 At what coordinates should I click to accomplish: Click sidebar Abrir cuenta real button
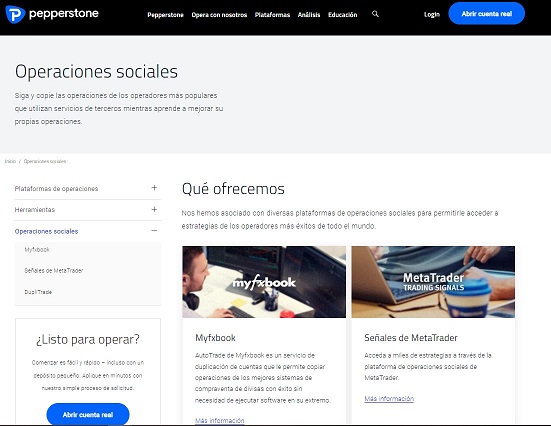[88, 414]
